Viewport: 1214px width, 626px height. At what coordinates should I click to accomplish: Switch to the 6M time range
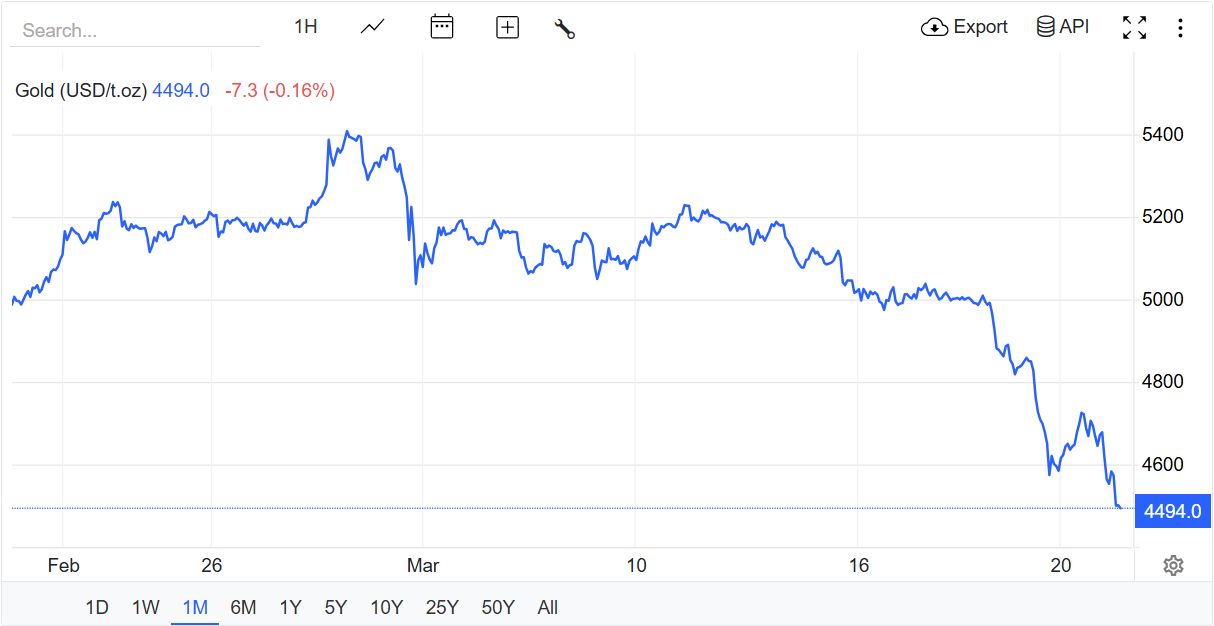point(243,607)
